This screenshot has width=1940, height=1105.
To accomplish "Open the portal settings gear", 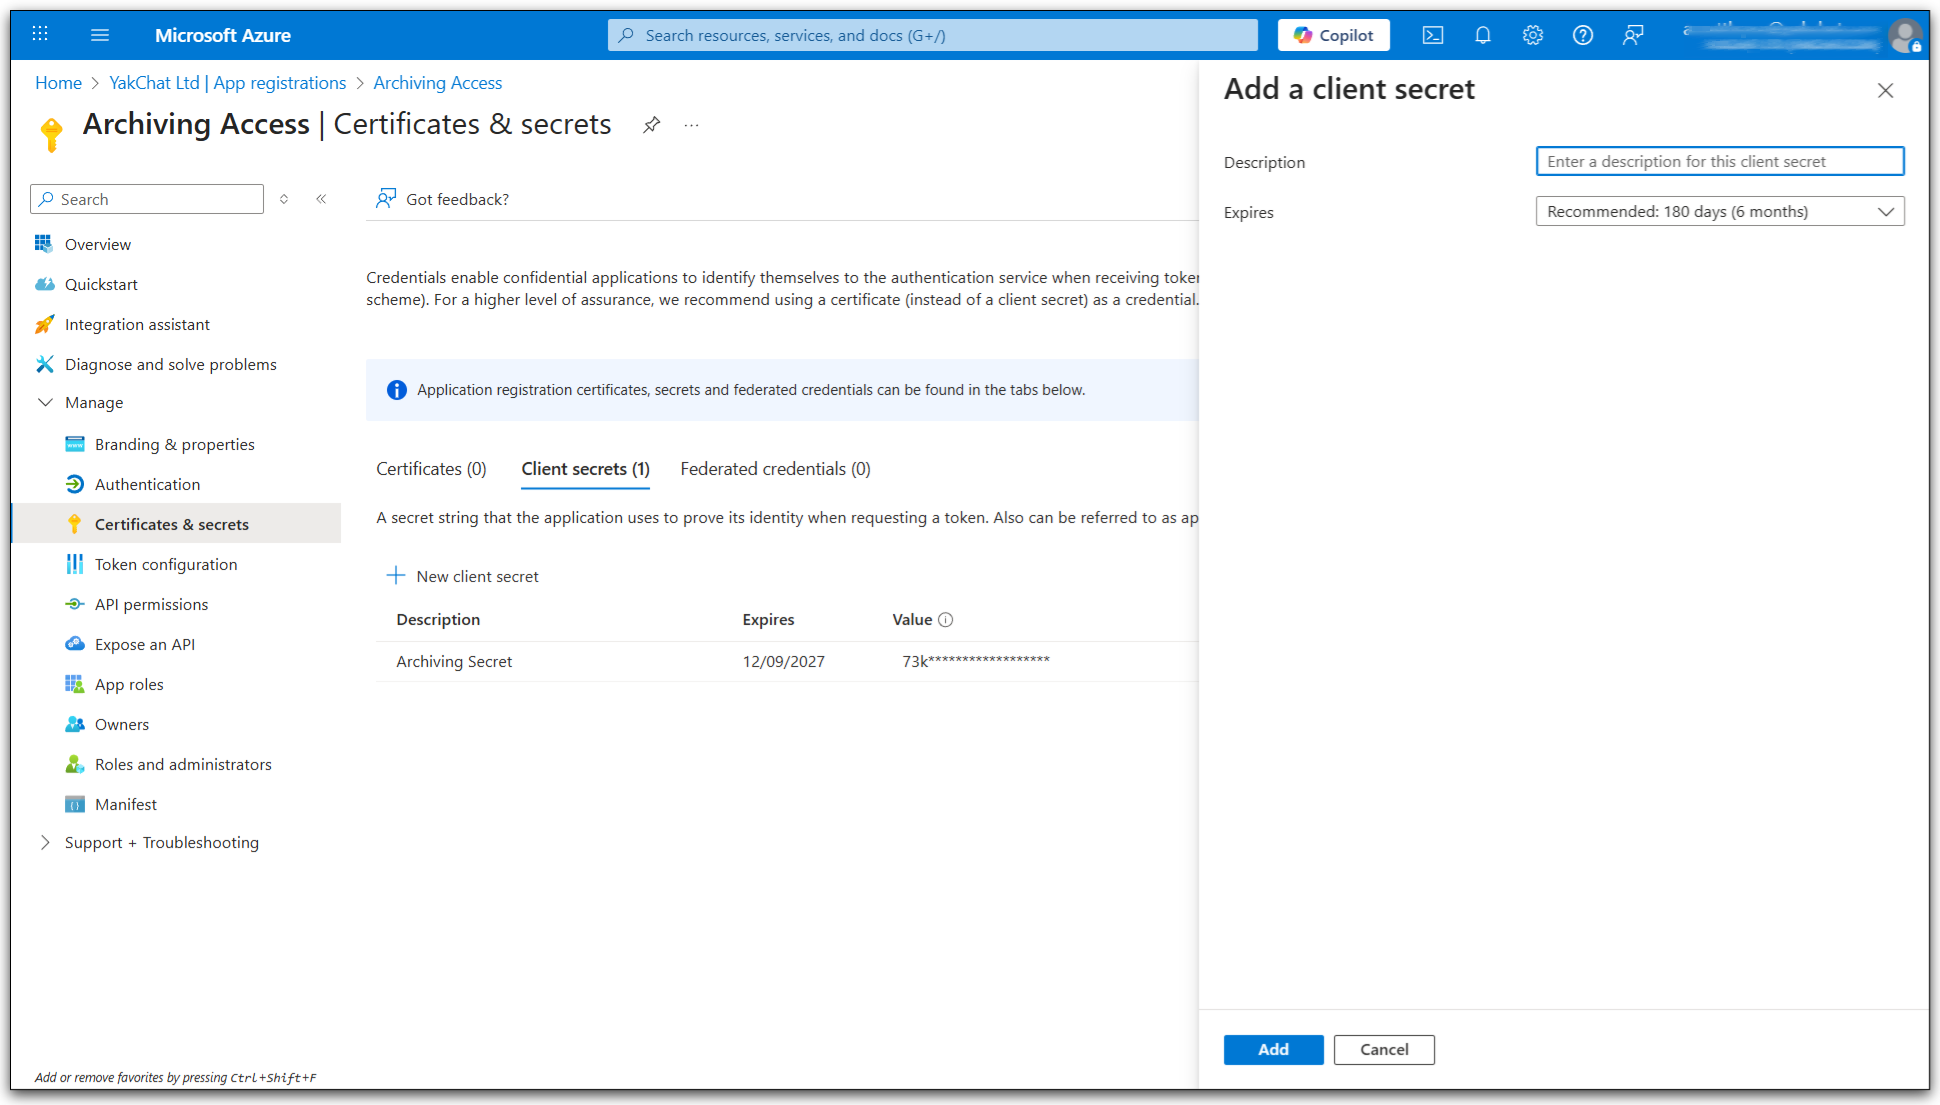I will click(x=1532, y=35).
